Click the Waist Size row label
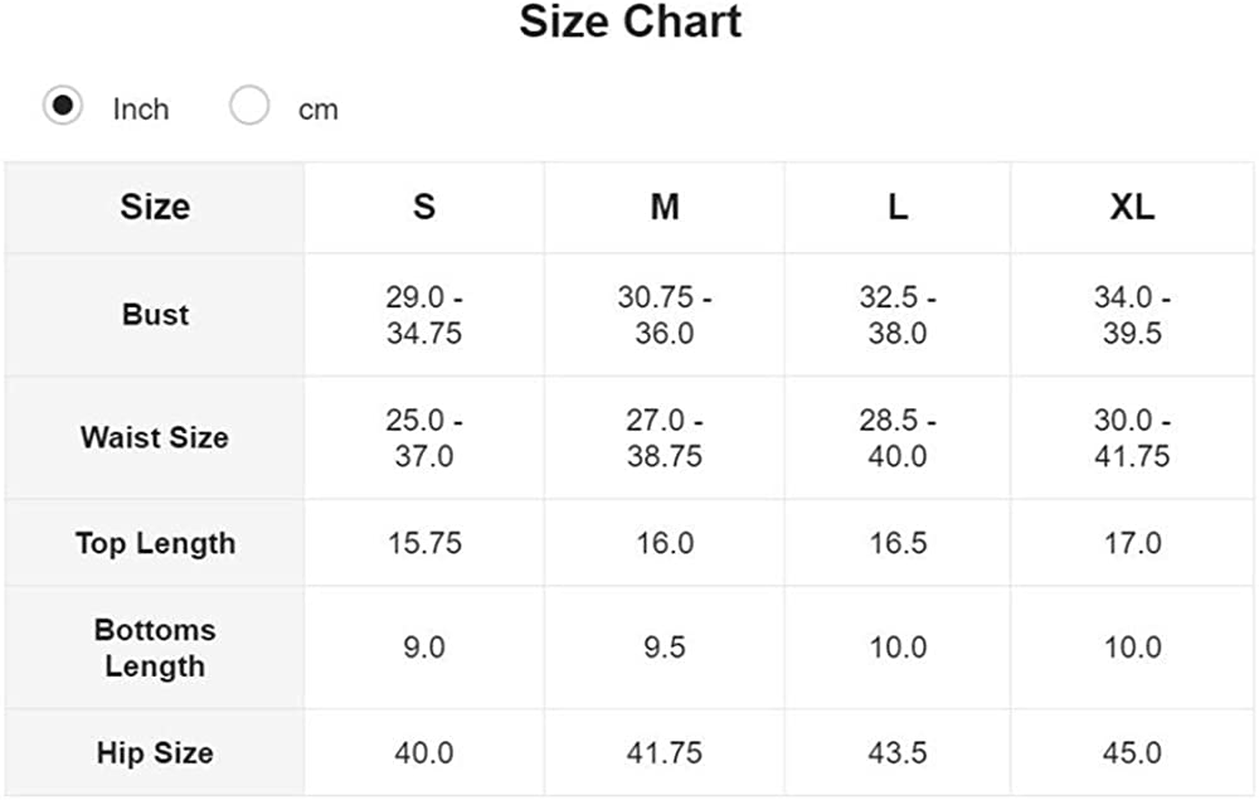The height and width of the screenshot is (800, 1259). [155, 437]
